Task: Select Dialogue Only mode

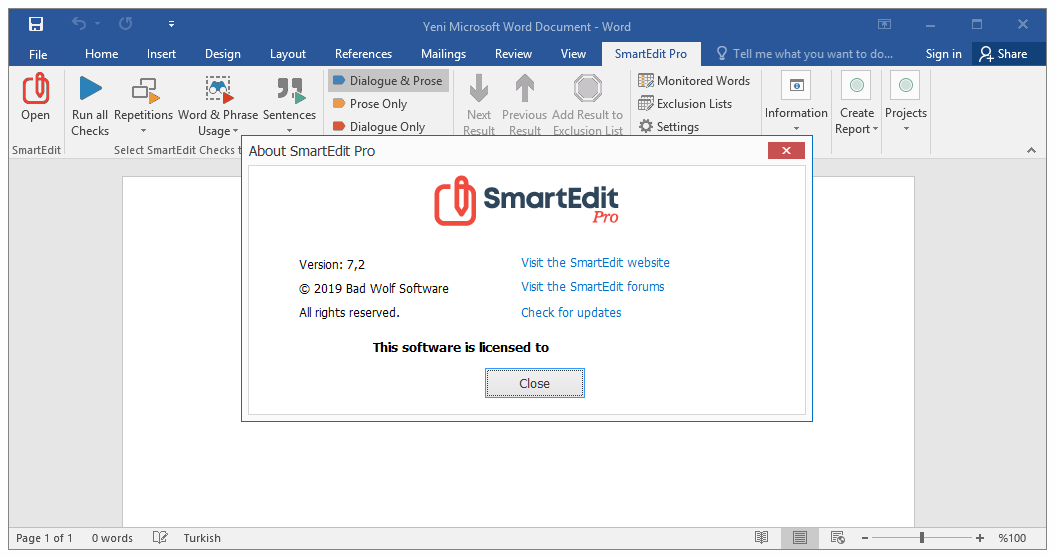Action: coord(379,127)
